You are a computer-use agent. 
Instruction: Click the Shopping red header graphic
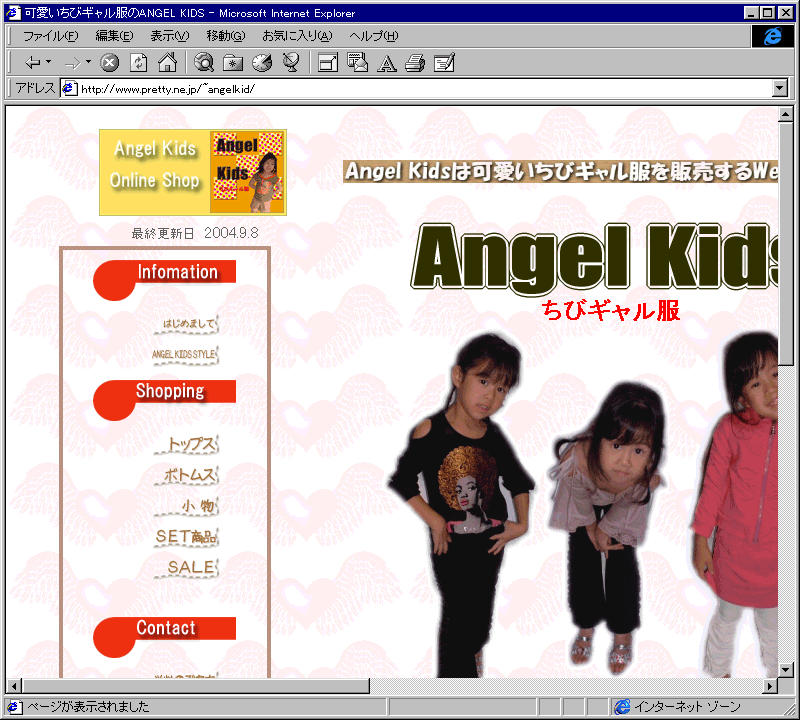pyautogui.click(x=164, y=400)
